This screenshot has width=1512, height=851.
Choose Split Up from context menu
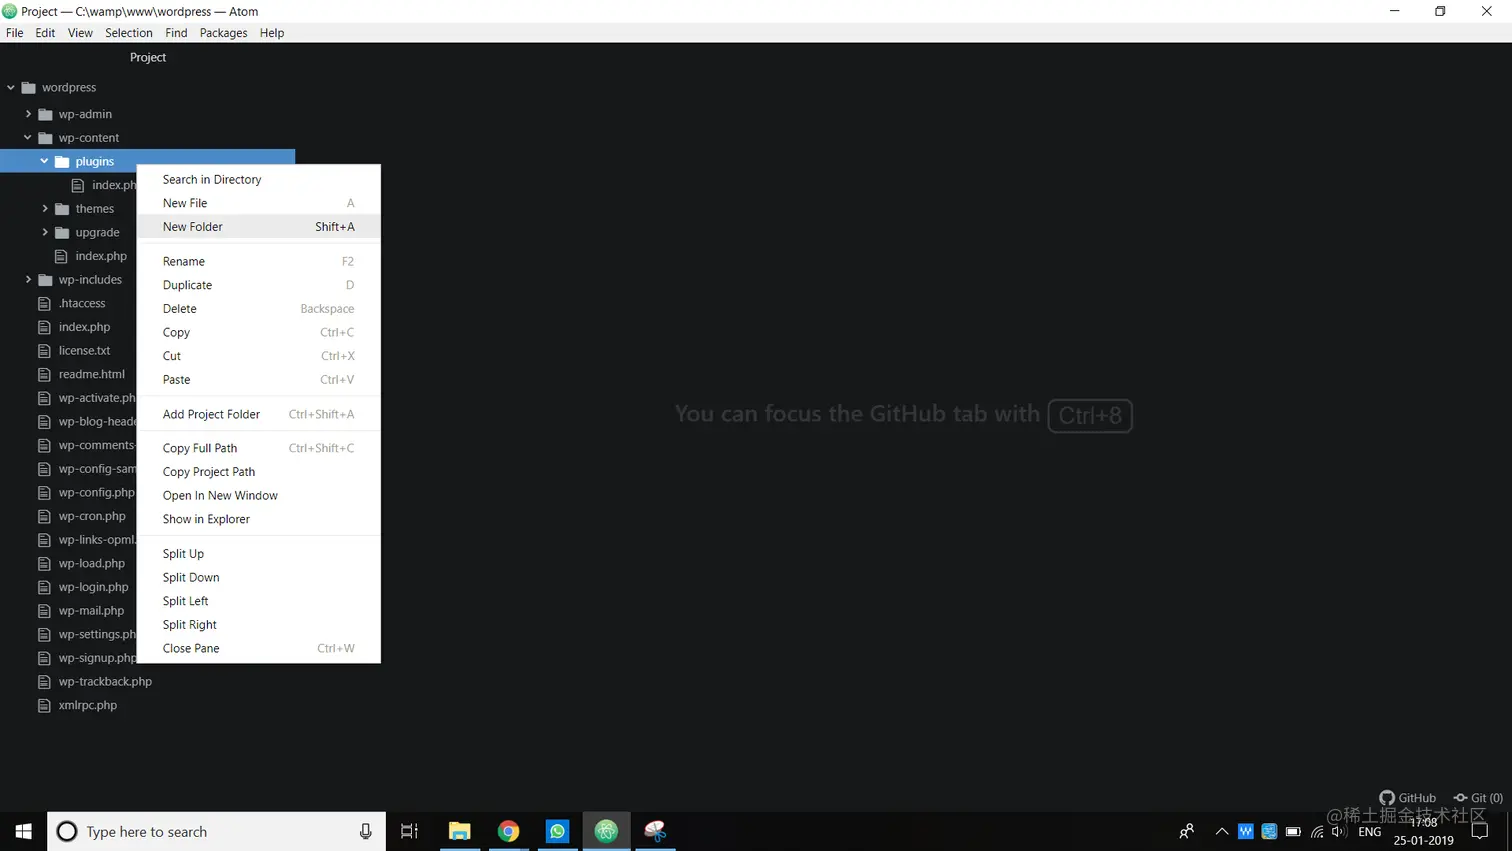tap(258, 554)
